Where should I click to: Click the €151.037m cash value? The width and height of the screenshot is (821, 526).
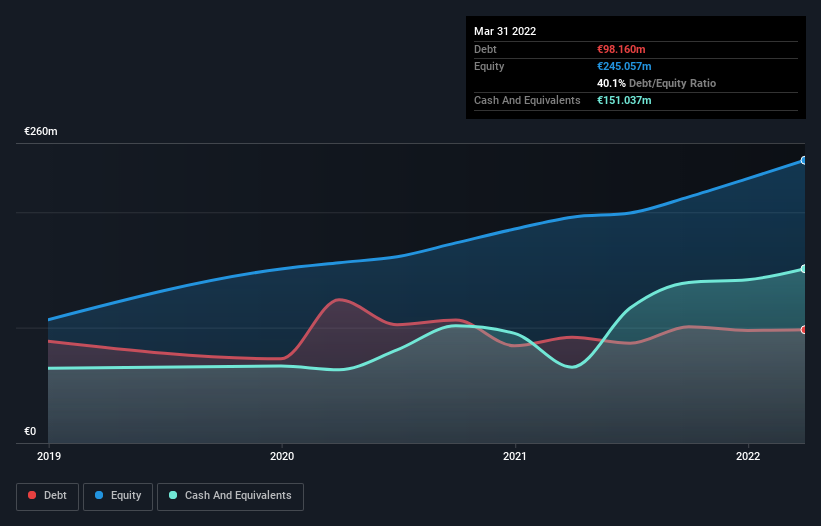tap(624, 100)
